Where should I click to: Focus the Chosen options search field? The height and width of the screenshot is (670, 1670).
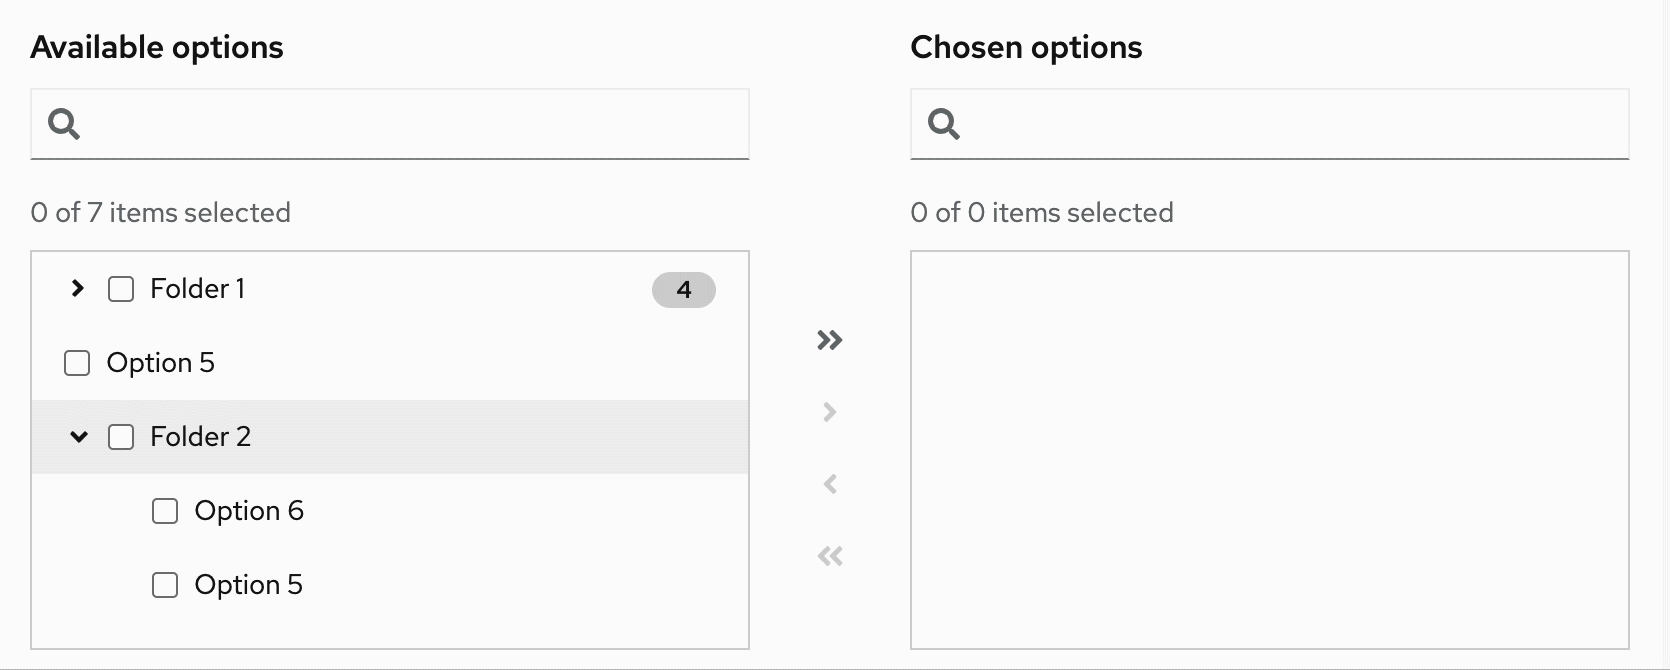pos(1290,124)
